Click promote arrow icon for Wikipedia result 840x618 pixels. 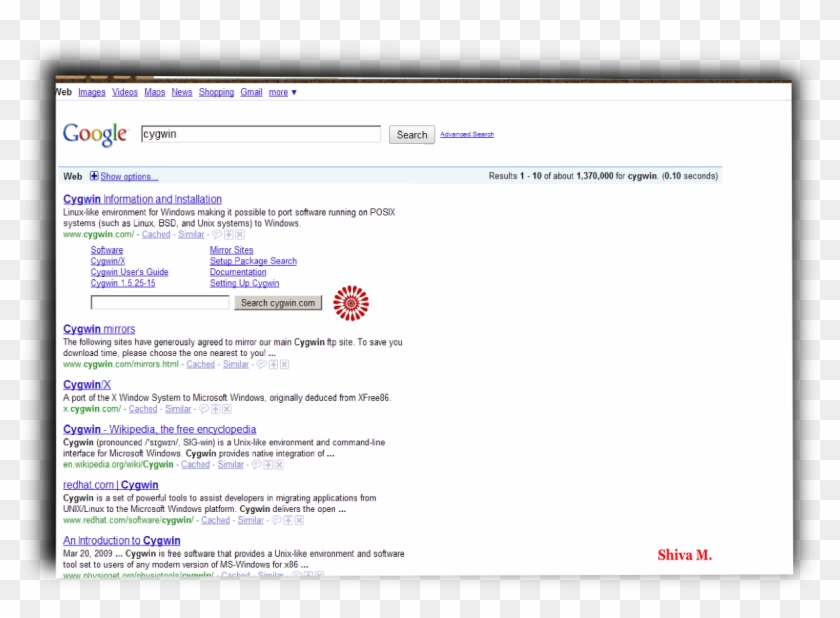click(x=268, y=465)
